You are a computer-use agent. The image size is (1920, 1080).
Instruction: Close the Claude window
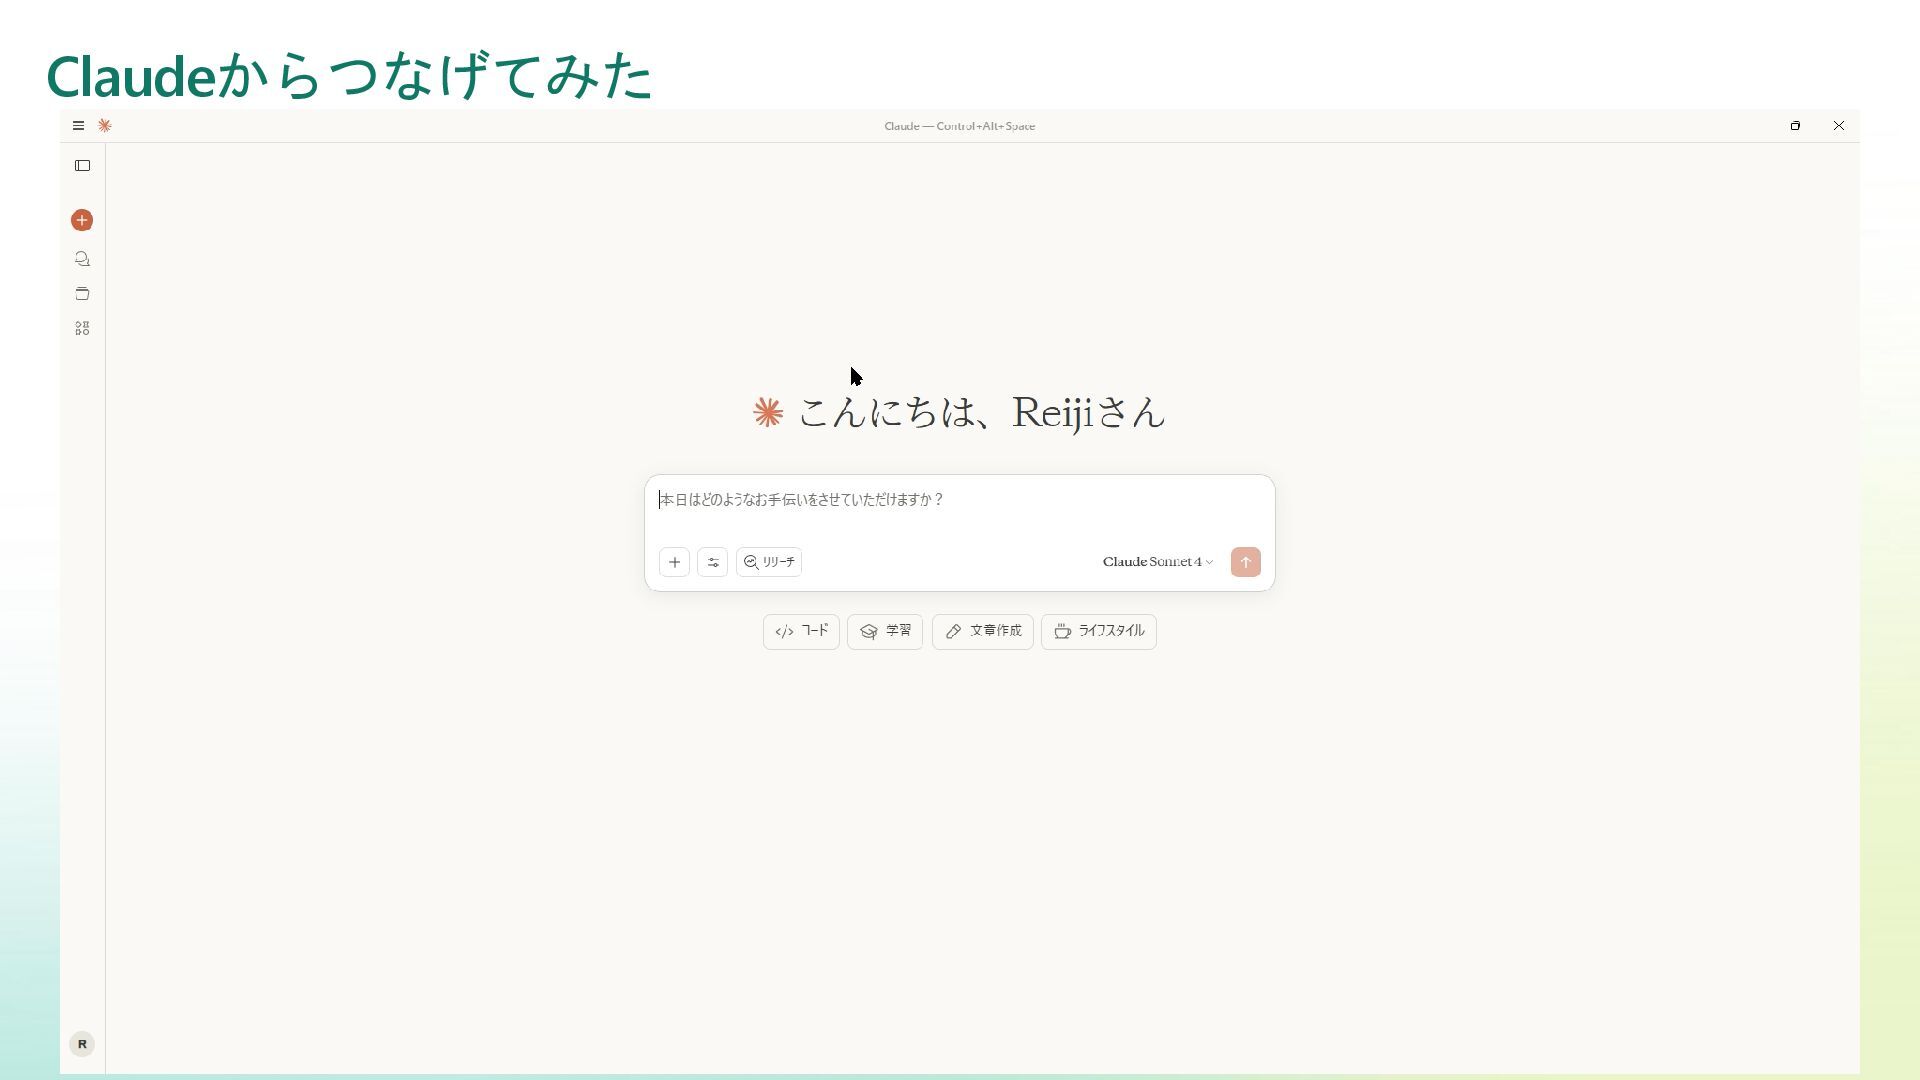(1839, 126)
